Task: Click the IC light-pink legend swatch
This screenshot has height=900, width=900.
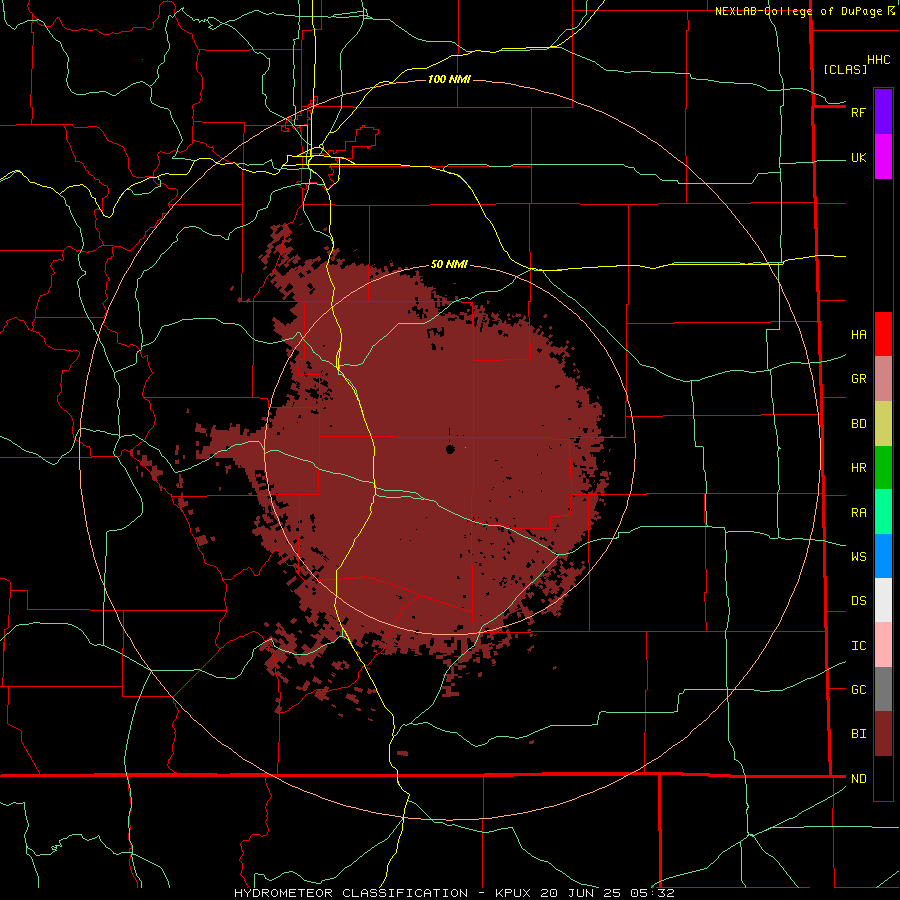Action: 883,645
